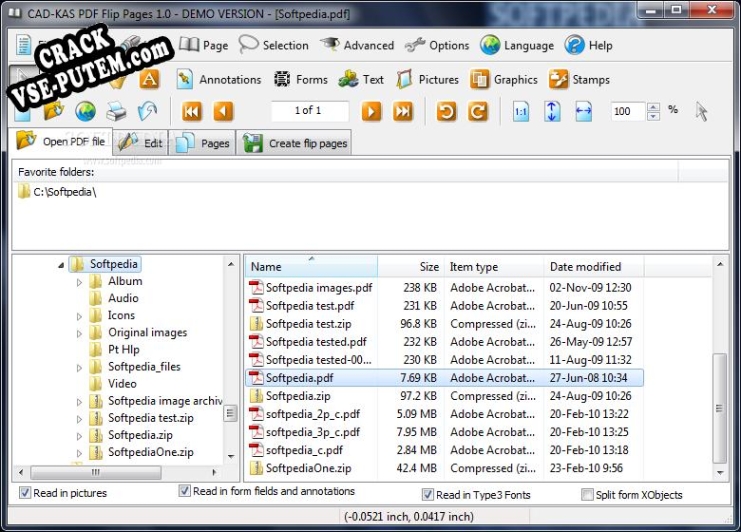Expand the Softpedia_files folder node
The width and height of the screenshot is (741, 532).
pyautogui.click(x=80, y=367)
